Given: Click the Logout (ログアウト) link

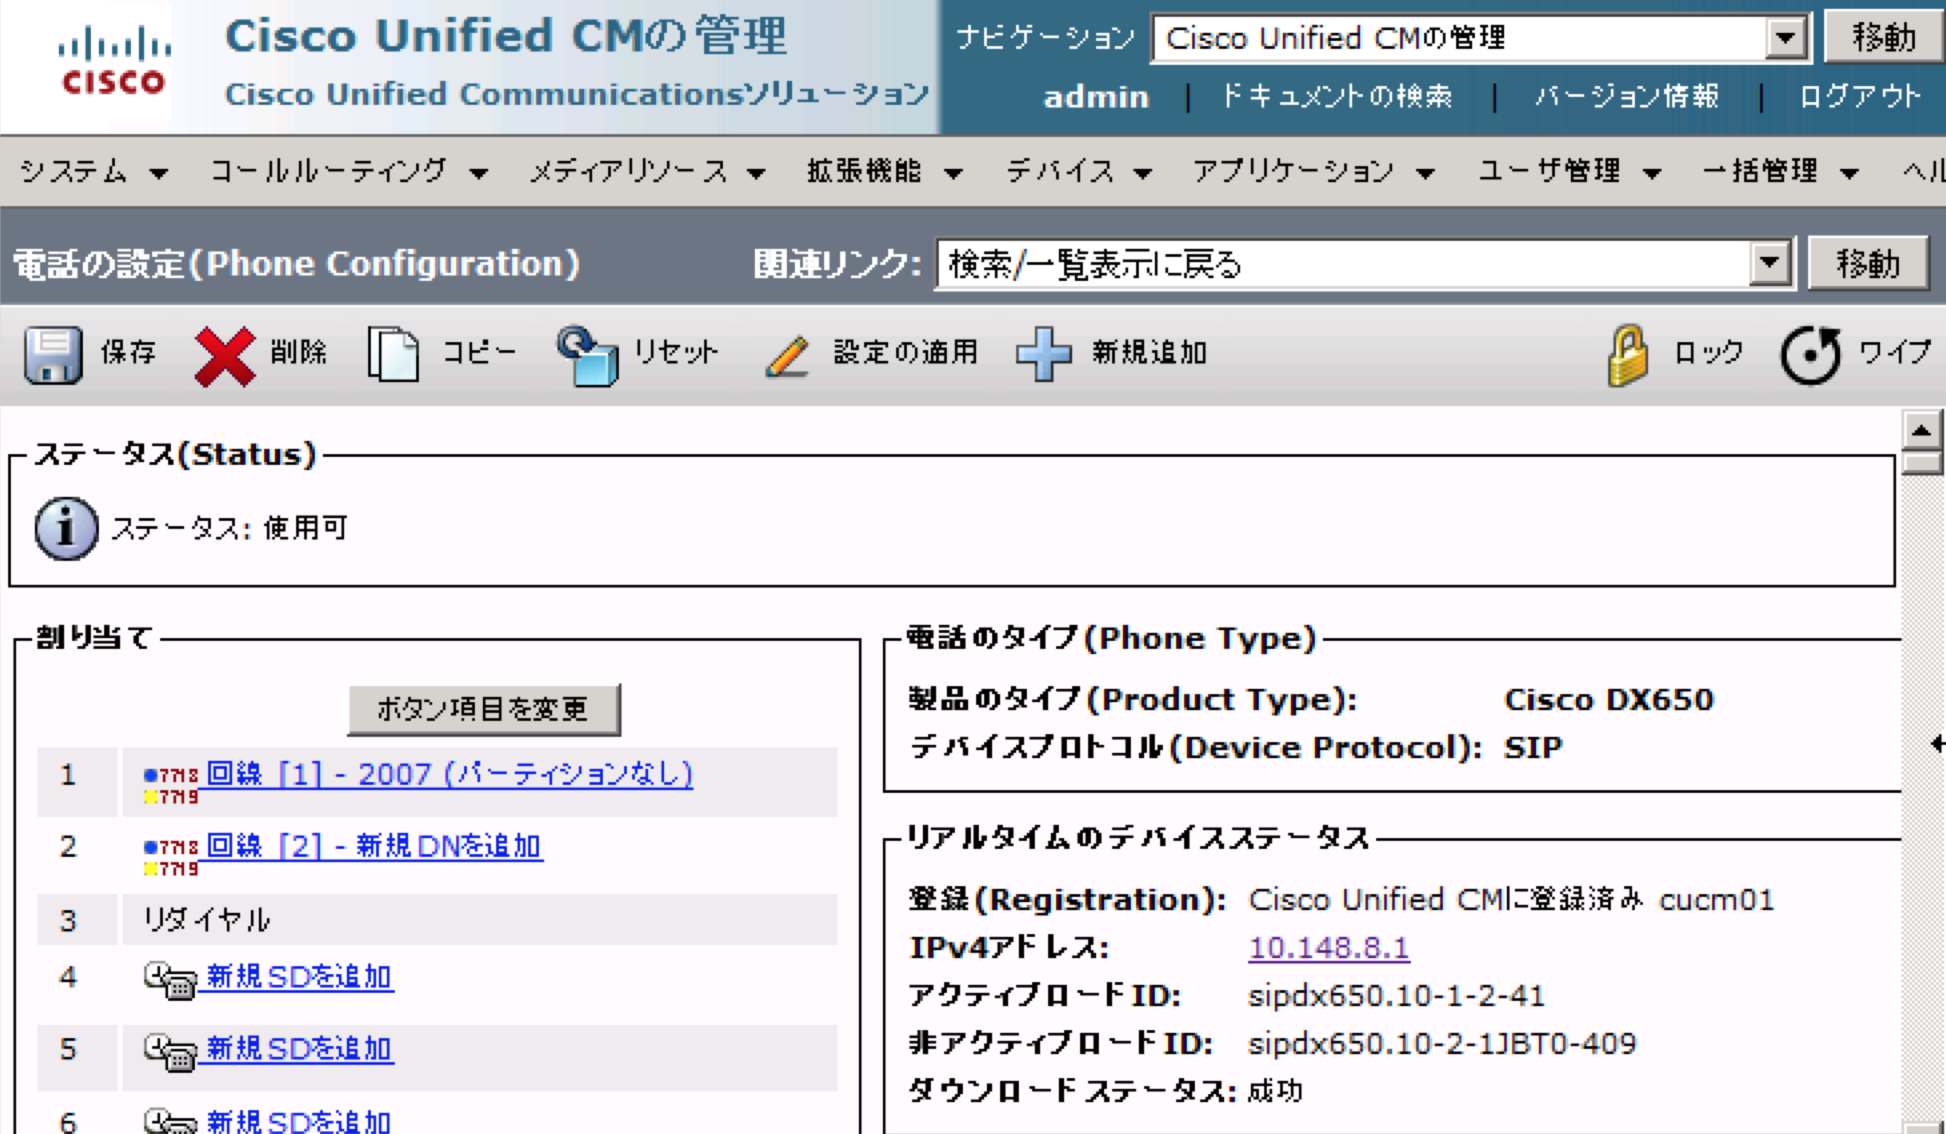Looking at the screenshot, I should 1859,96.
